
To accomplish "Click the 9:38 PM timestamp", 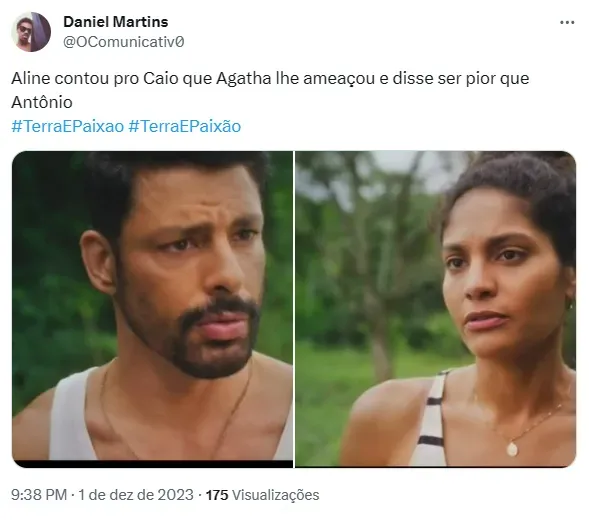I will (x=39, y=495).
